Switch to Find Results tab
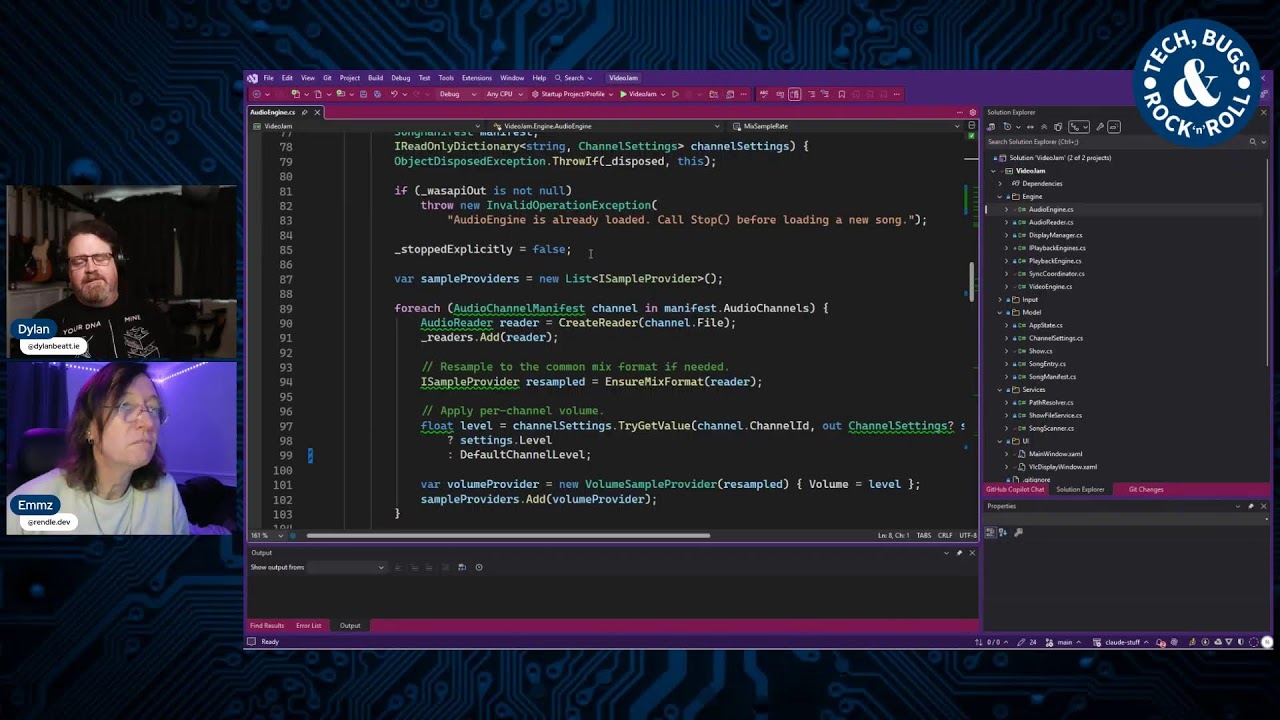Screen dimensions: 1280x720 [267, 626]
